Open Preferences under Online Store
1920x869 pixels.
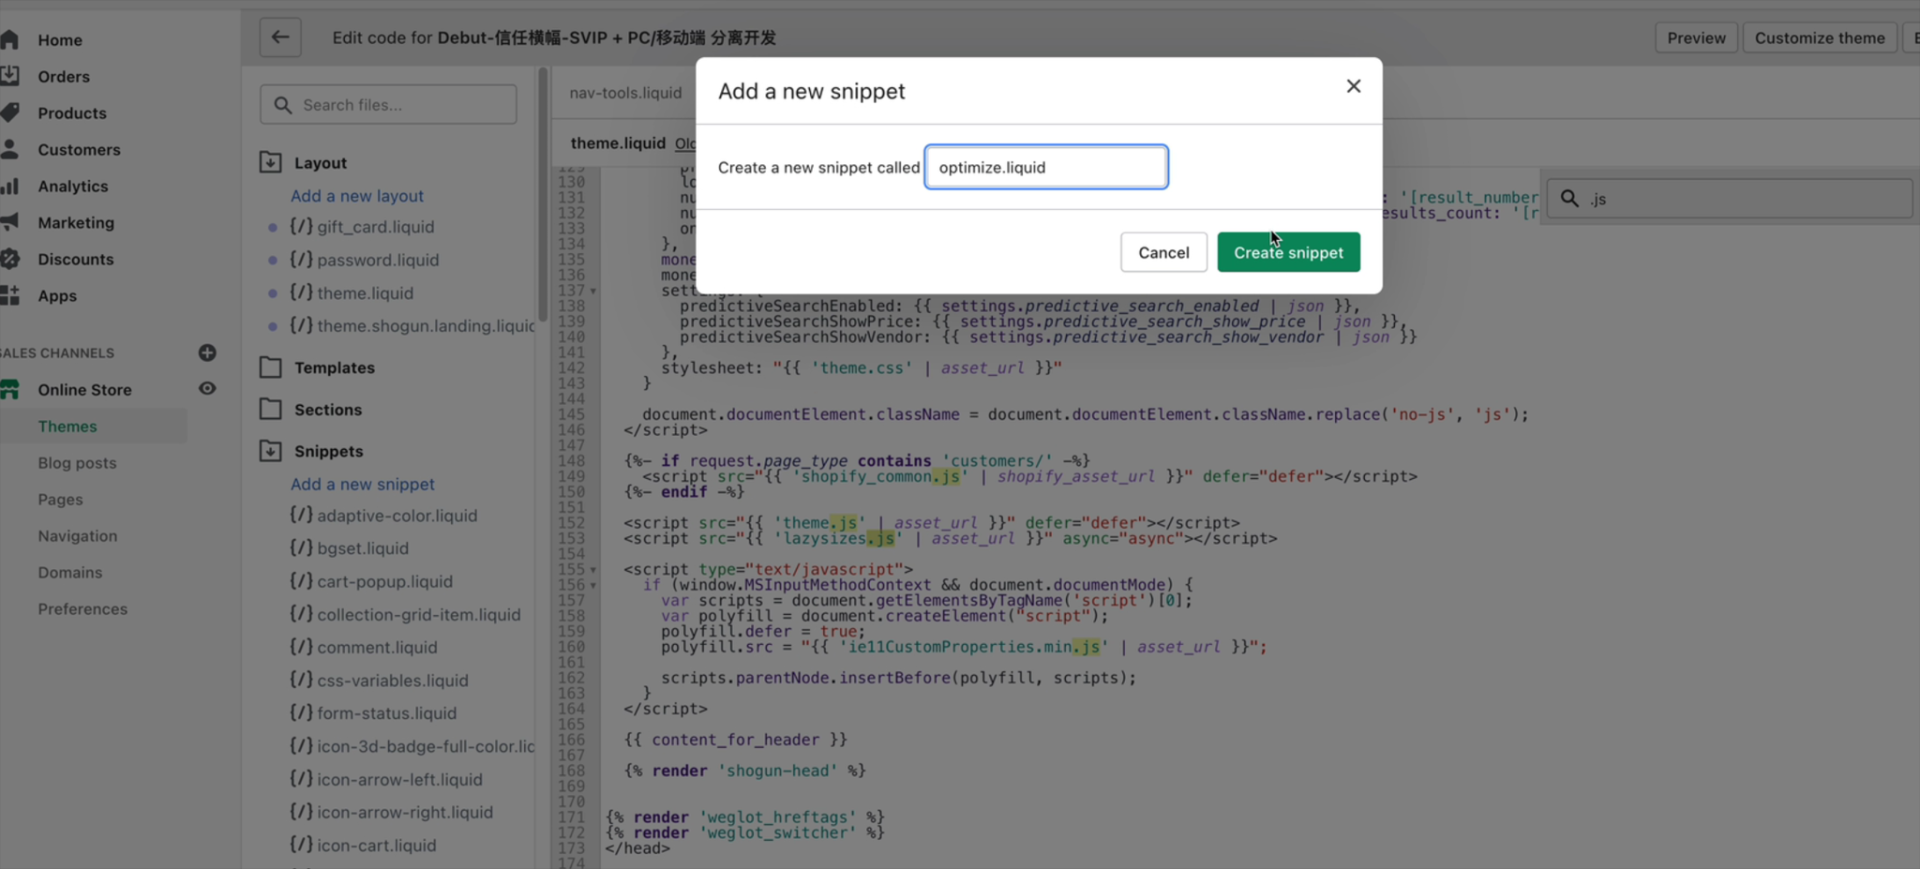coord(83,609)
